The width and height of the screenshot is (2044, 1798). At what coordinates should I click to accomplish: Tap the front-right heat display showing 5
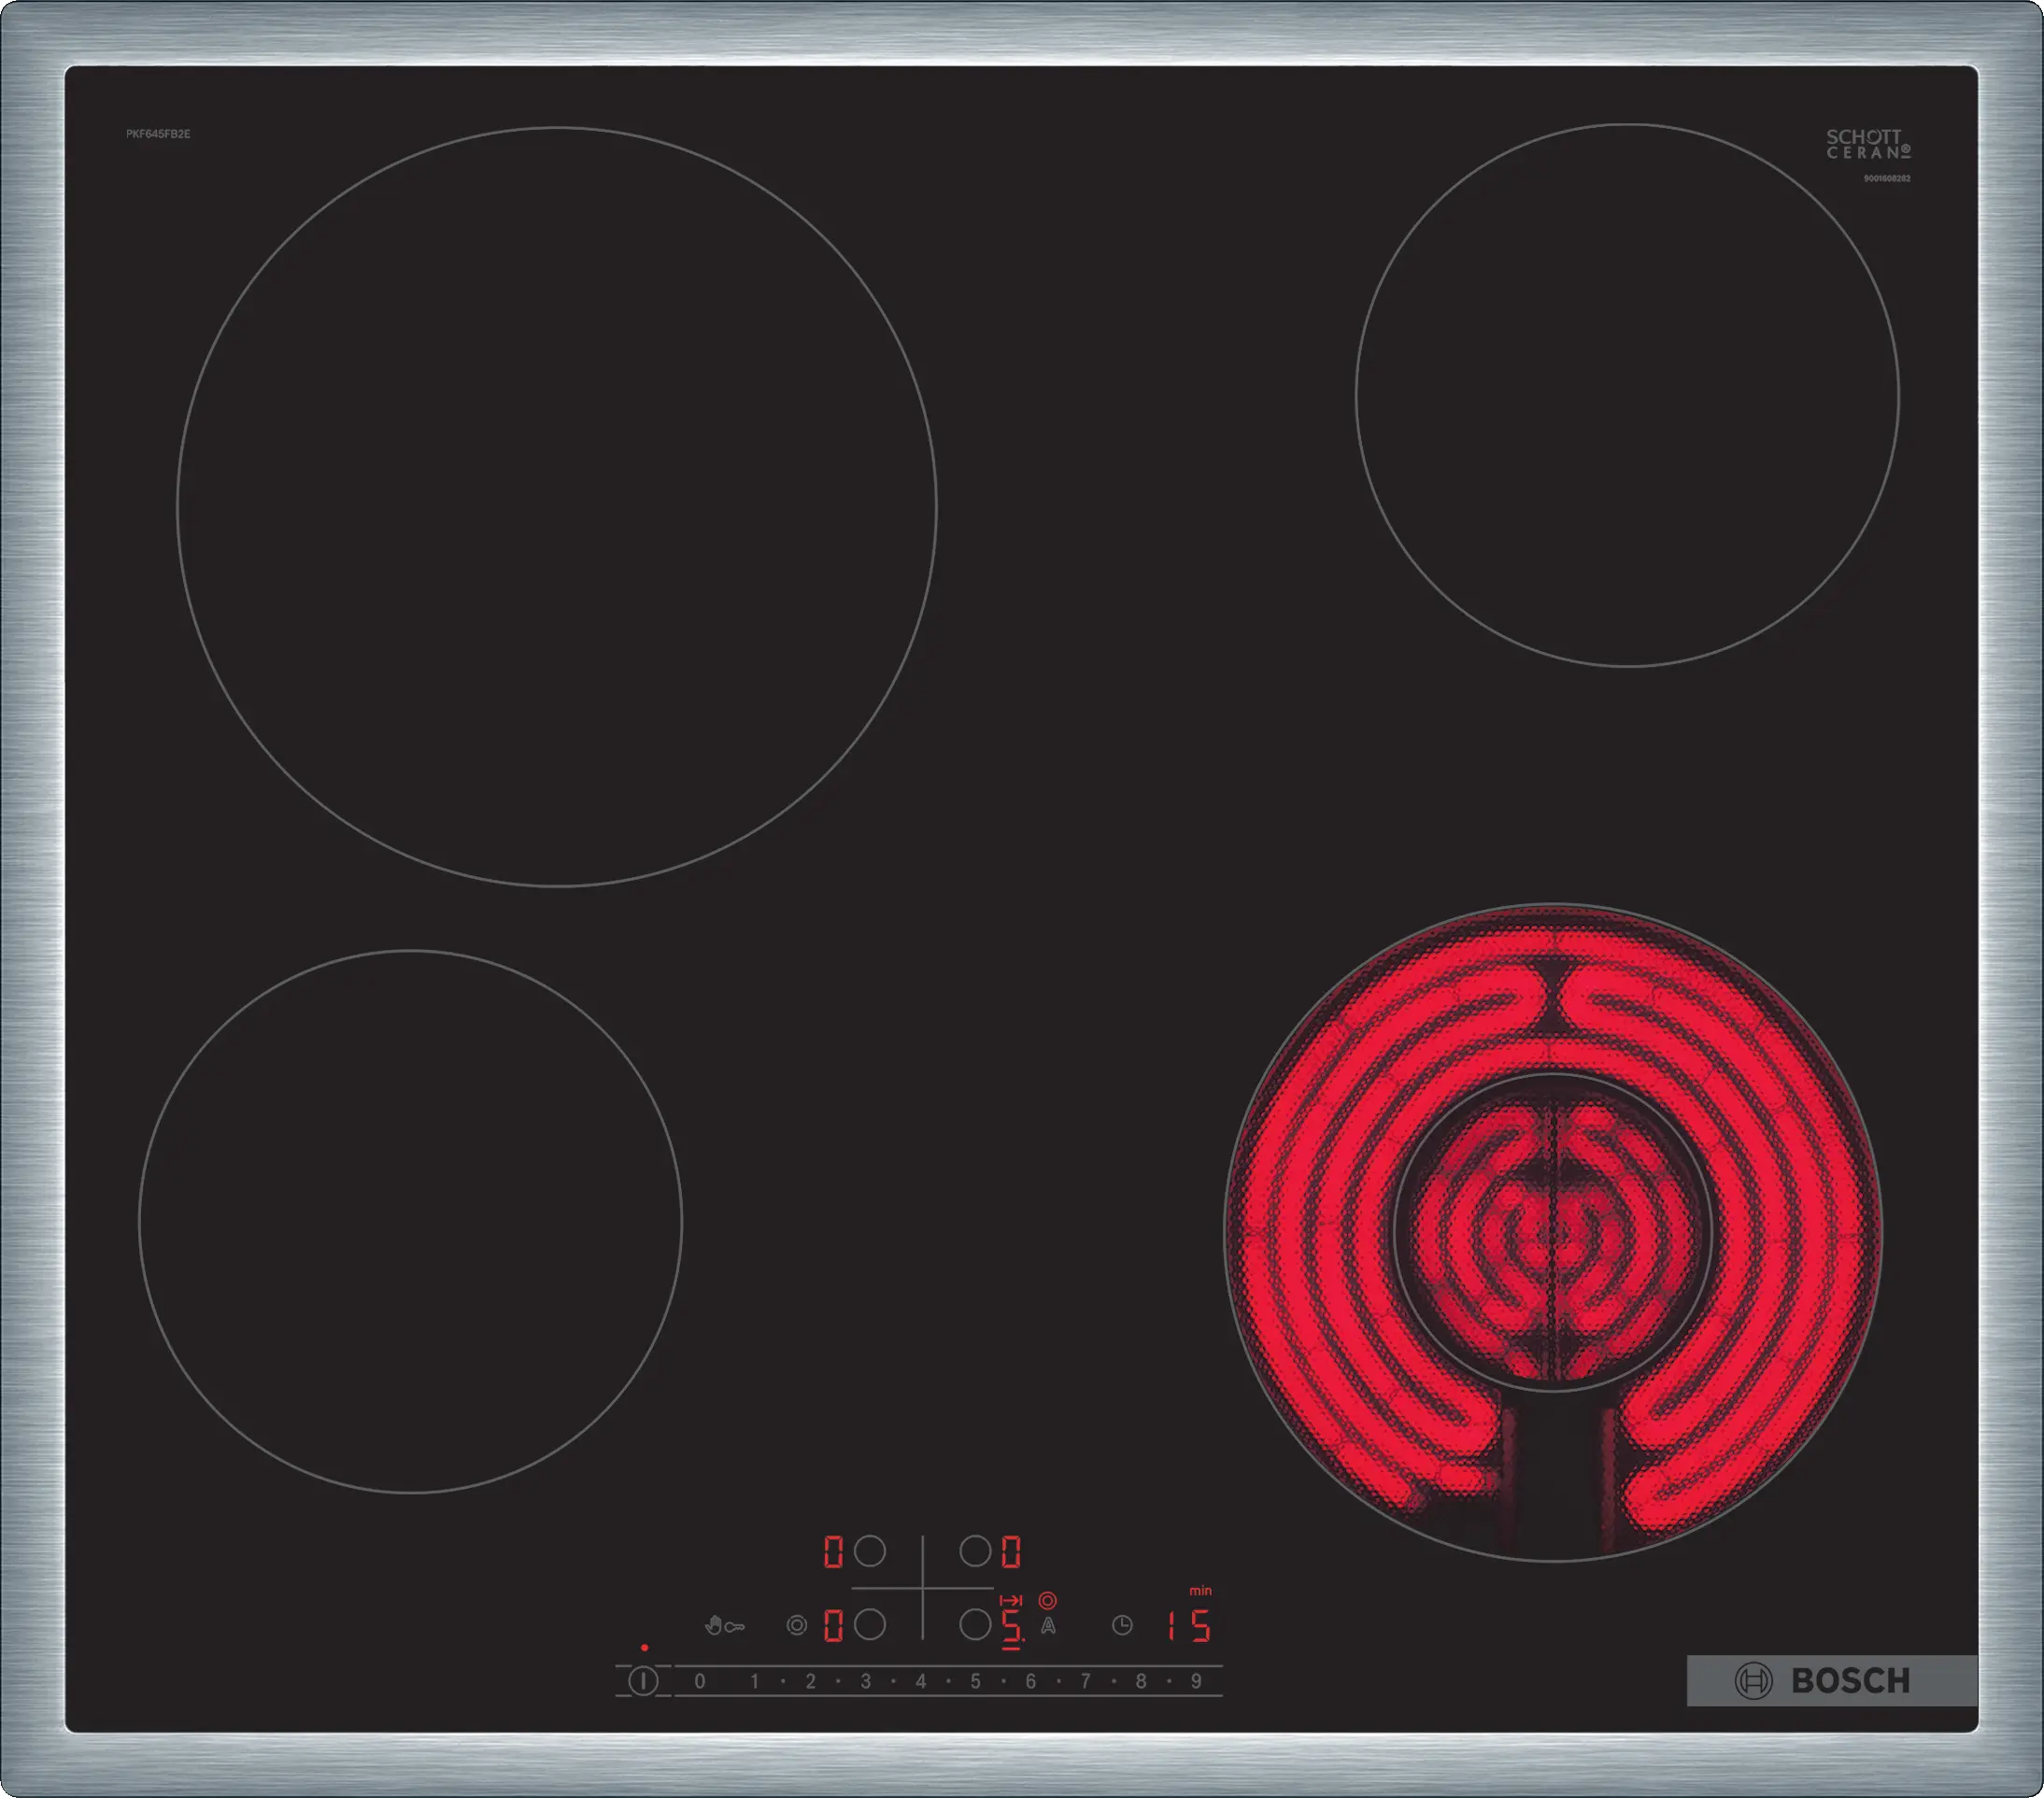click(x=1011, y=1627)
